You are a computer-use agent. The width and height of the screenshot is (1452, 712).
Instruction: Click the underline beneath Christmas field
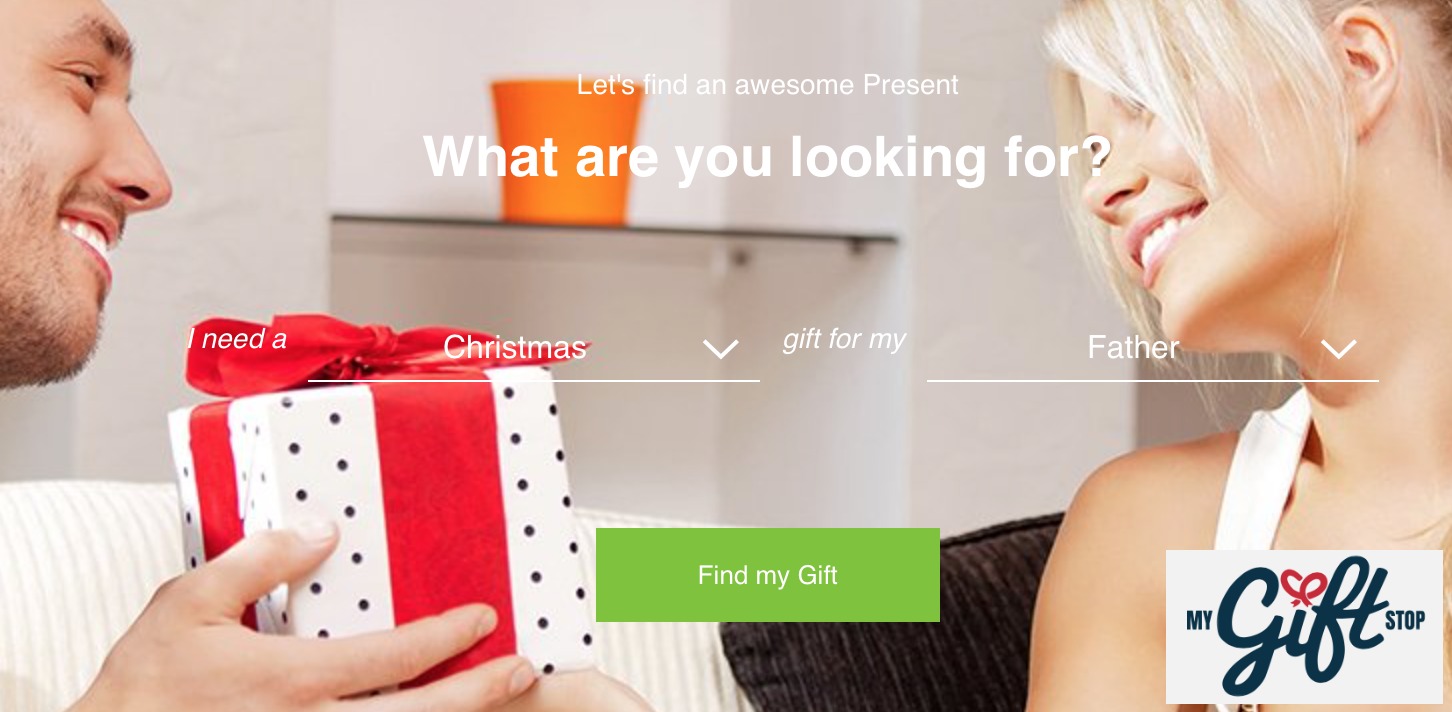tap(534, 380)
